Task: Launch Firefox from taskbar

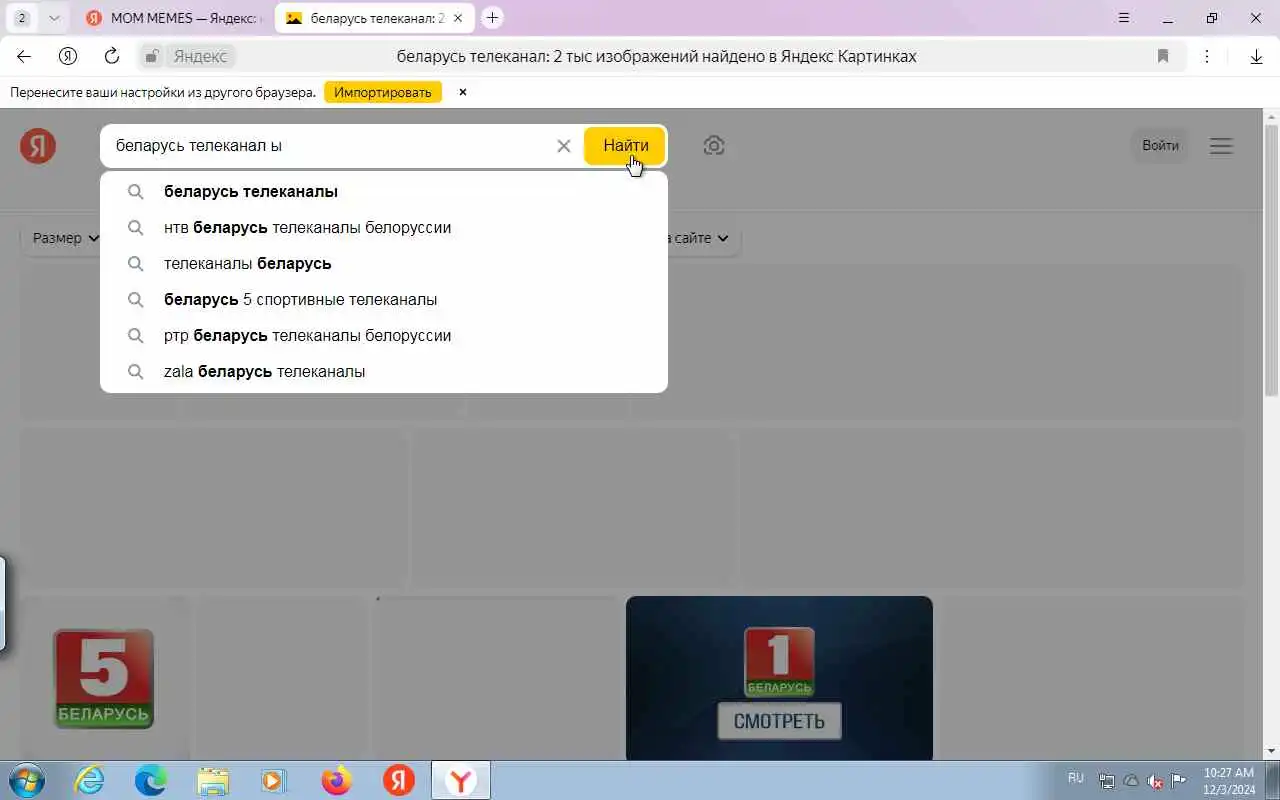Action: pos(337,781)
